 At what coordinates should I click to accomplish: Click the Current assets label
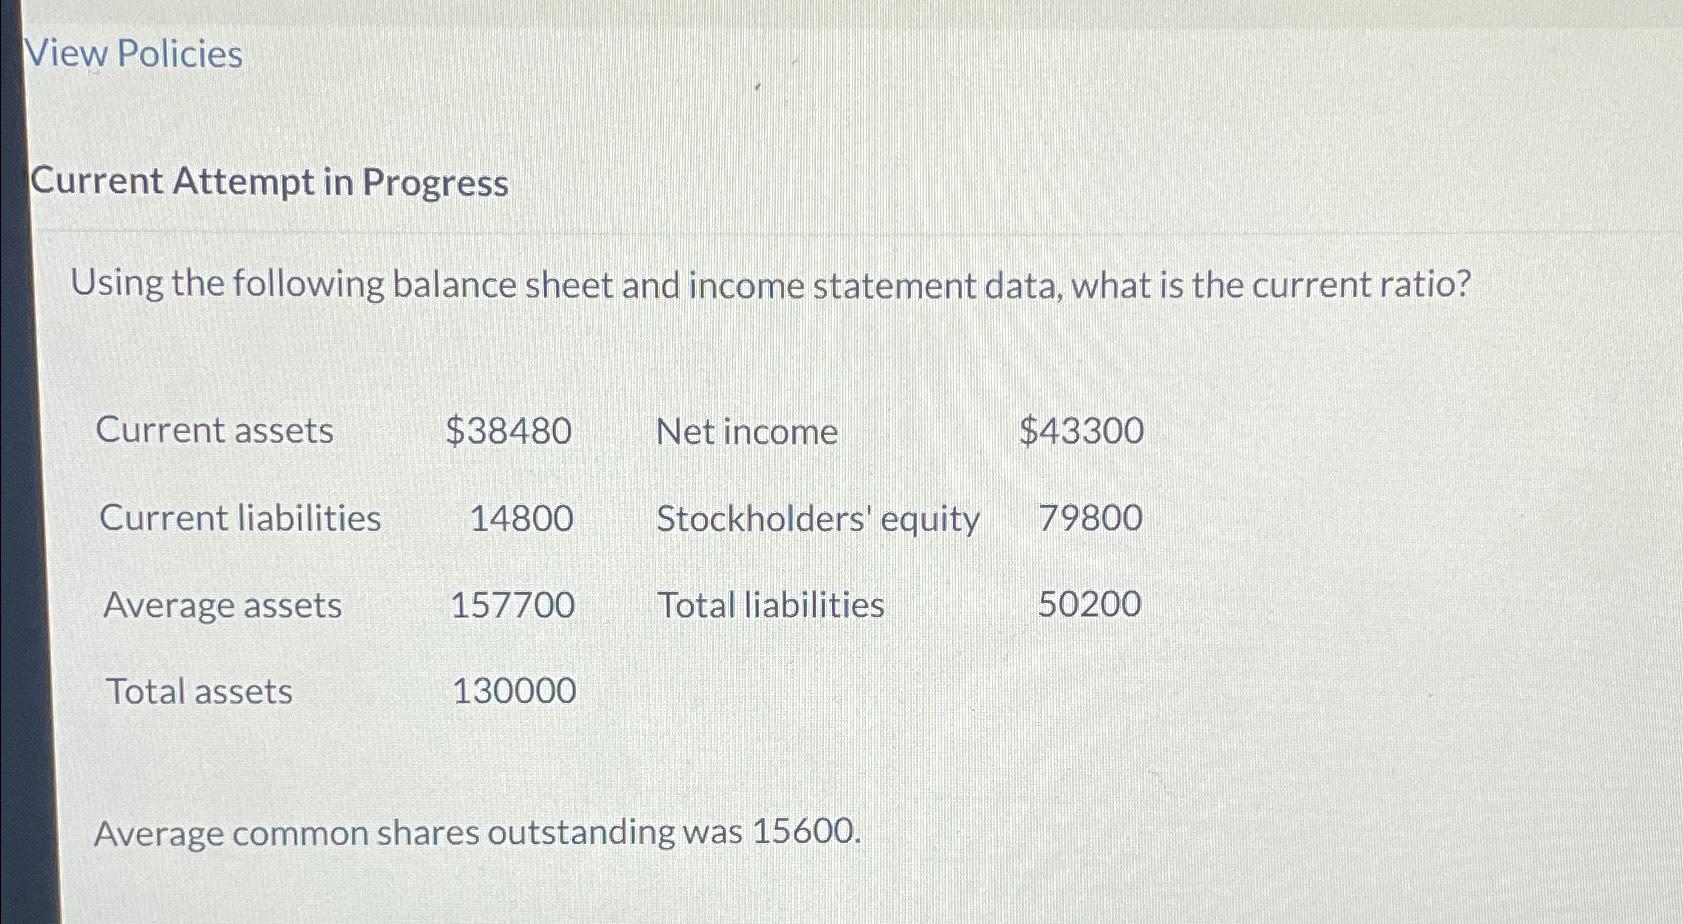tap(215, 430)
